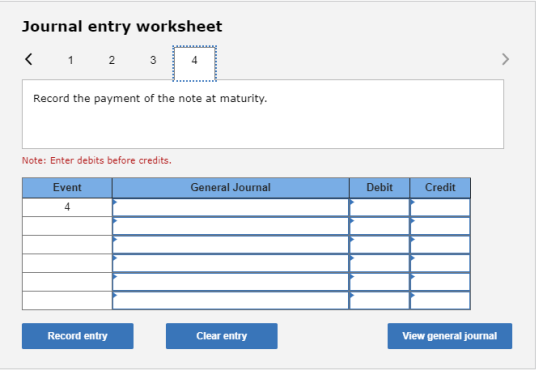The image size is (560, 375).
Task: Select Credit cell in third row
Action: pyautogui.click(x=440, y=245)
